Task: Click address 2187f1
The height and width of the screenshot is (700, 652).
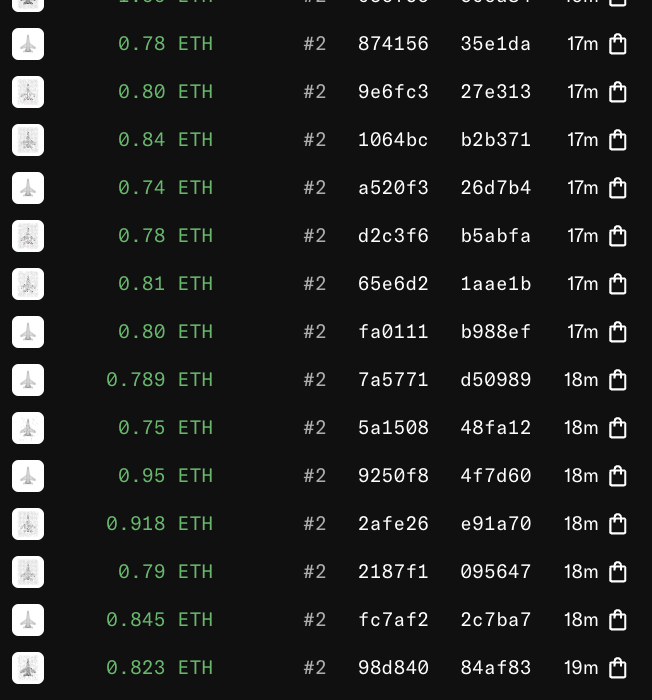Action: (393, 572)
